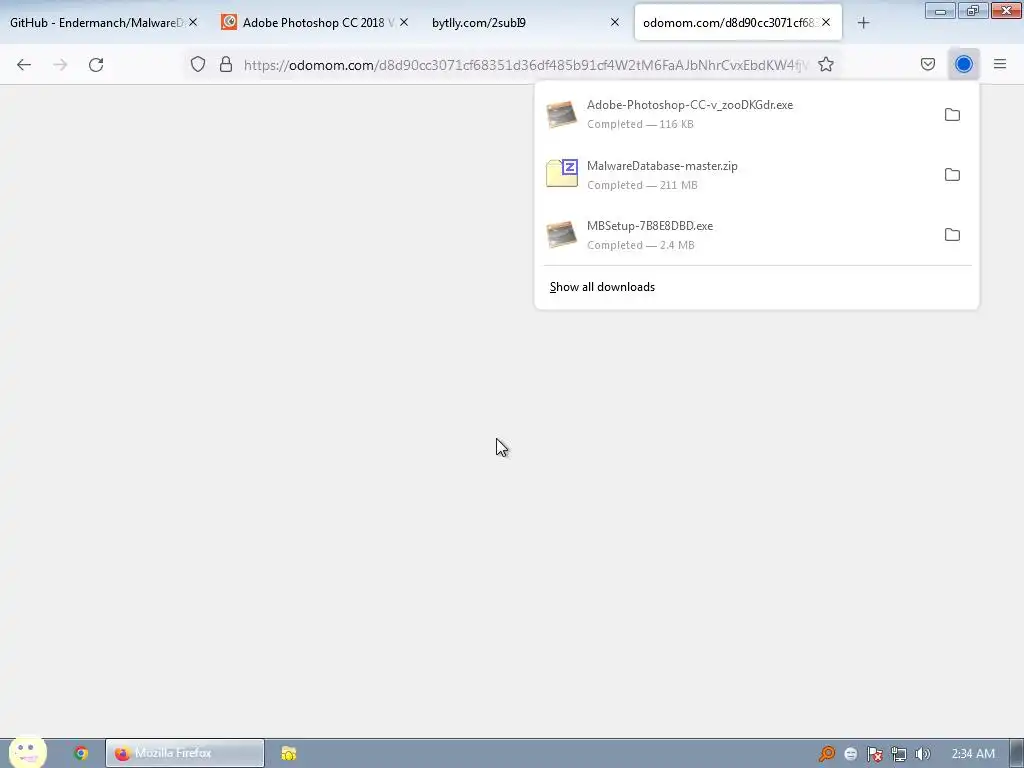Screen dimensions: 1024x768
Task: Show MBSetup-7B8E8DBD.exe in folder
Action: (952, 234)
